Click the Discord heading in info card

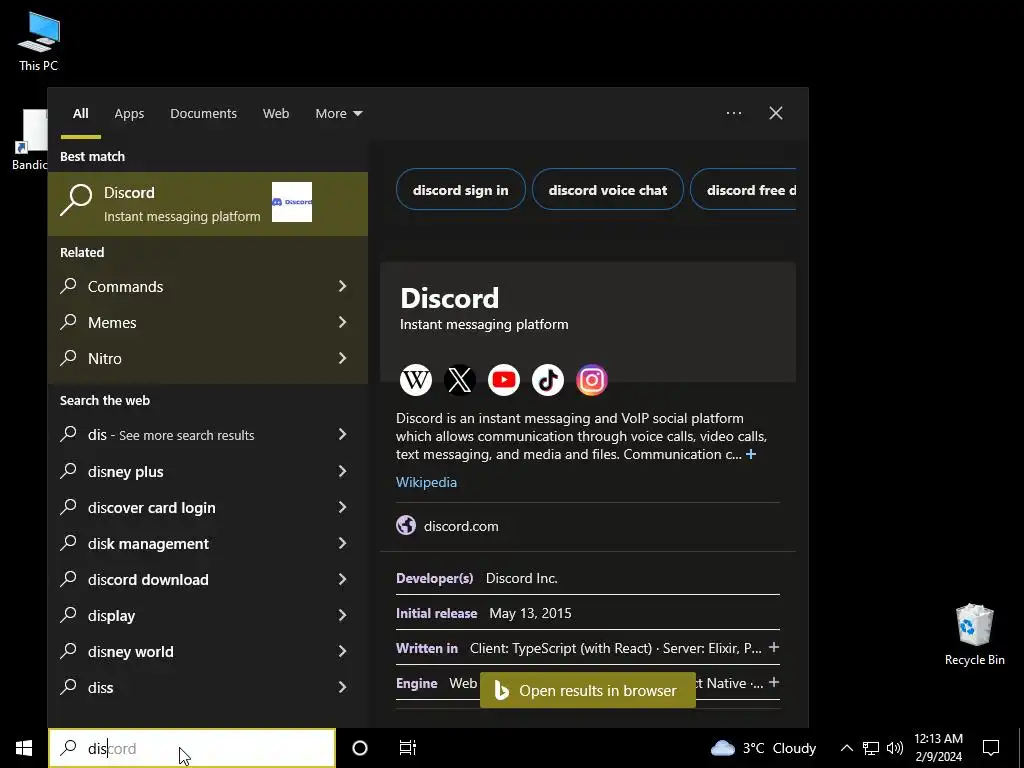(x=449, y=298)
